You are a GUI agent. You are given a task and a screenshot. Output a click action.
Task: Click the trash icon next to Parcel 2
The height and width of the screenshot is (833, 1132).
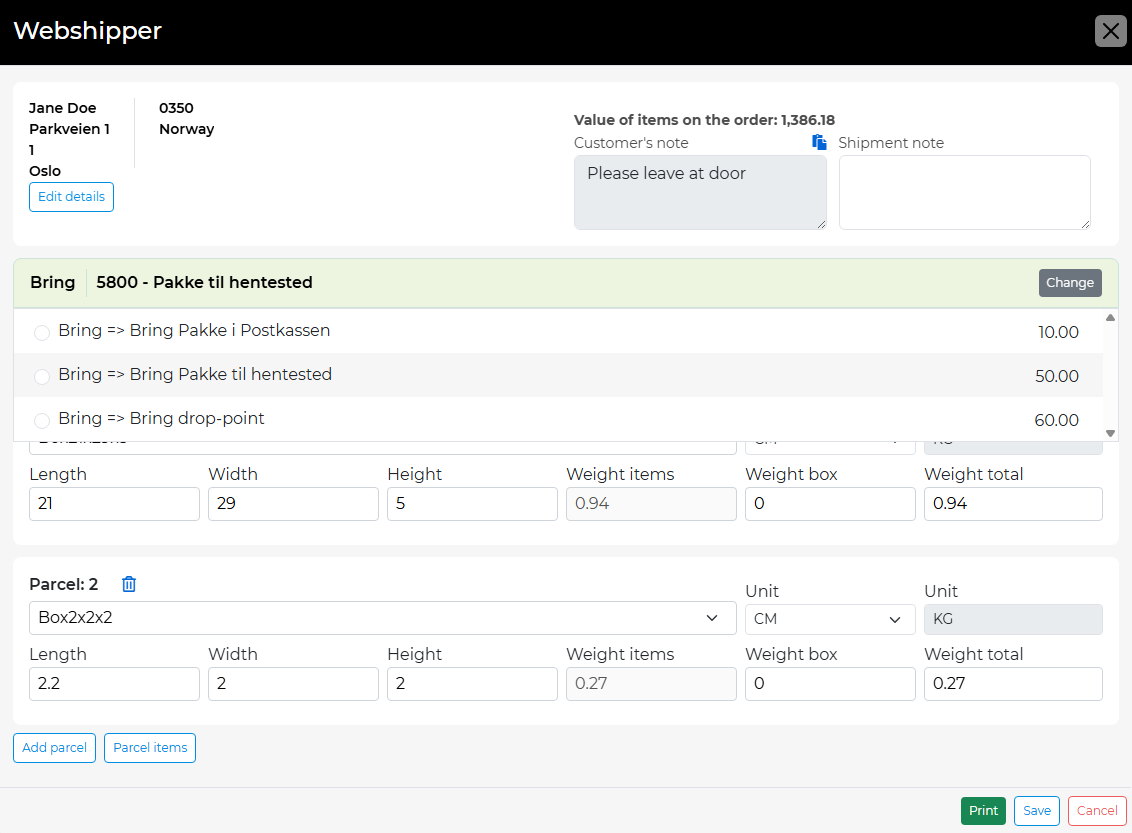(x=128, y=585)
